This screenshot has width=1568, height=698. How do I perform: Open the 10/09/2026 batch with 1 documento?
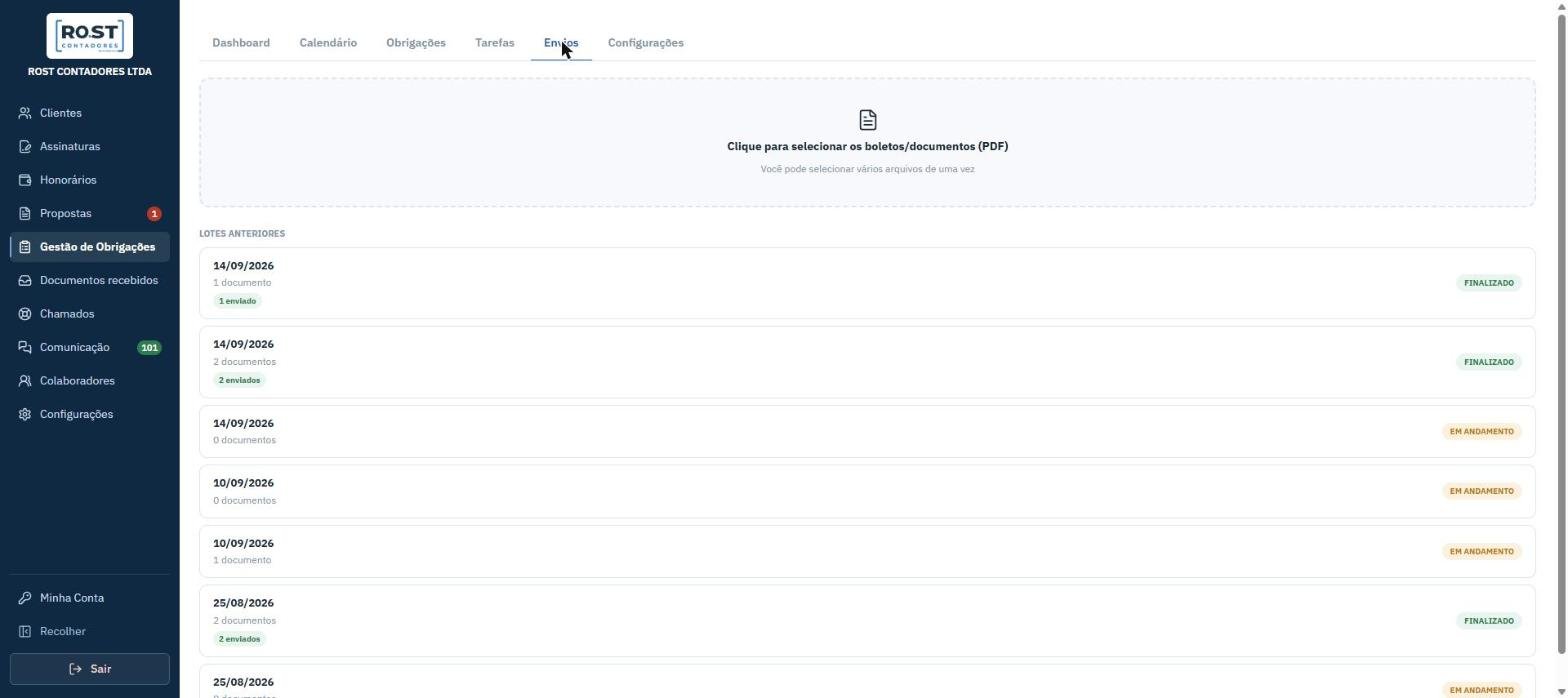tap(867, 551)
